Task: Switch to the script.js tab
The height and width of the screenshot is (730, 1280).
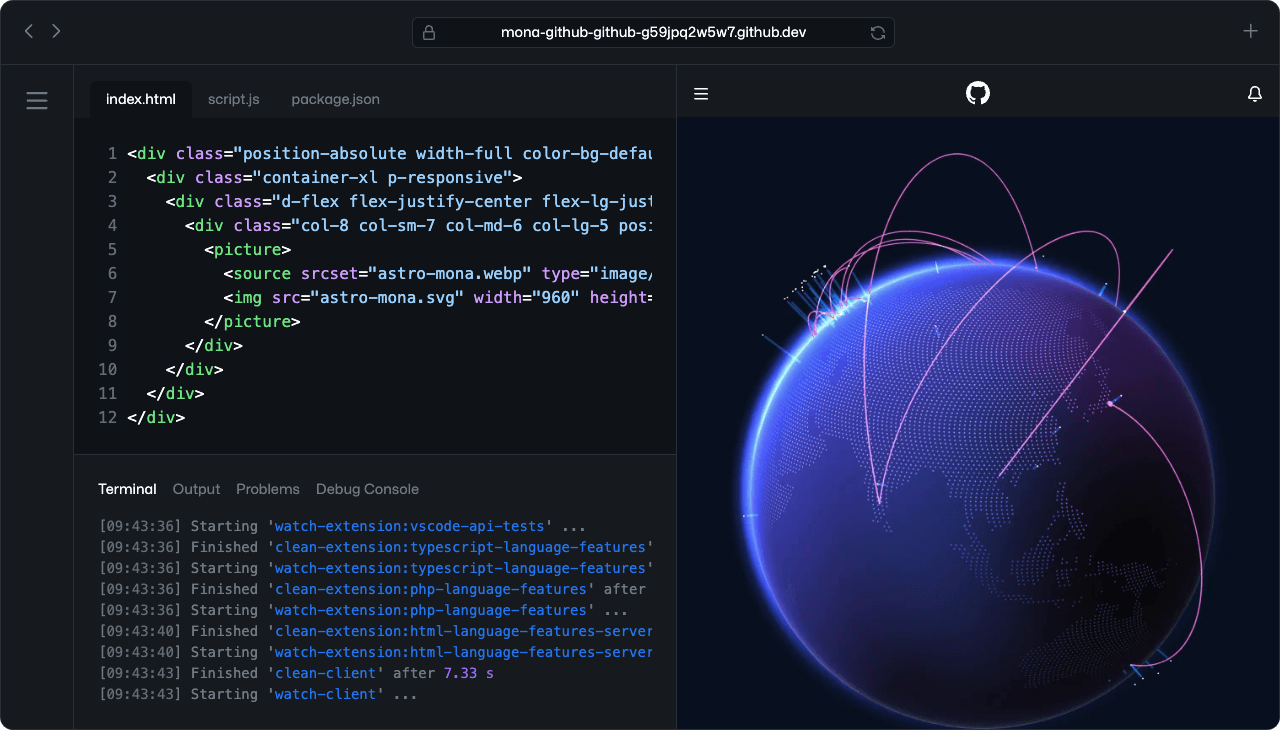Action: pyautogui.click(x=234, y=99)
